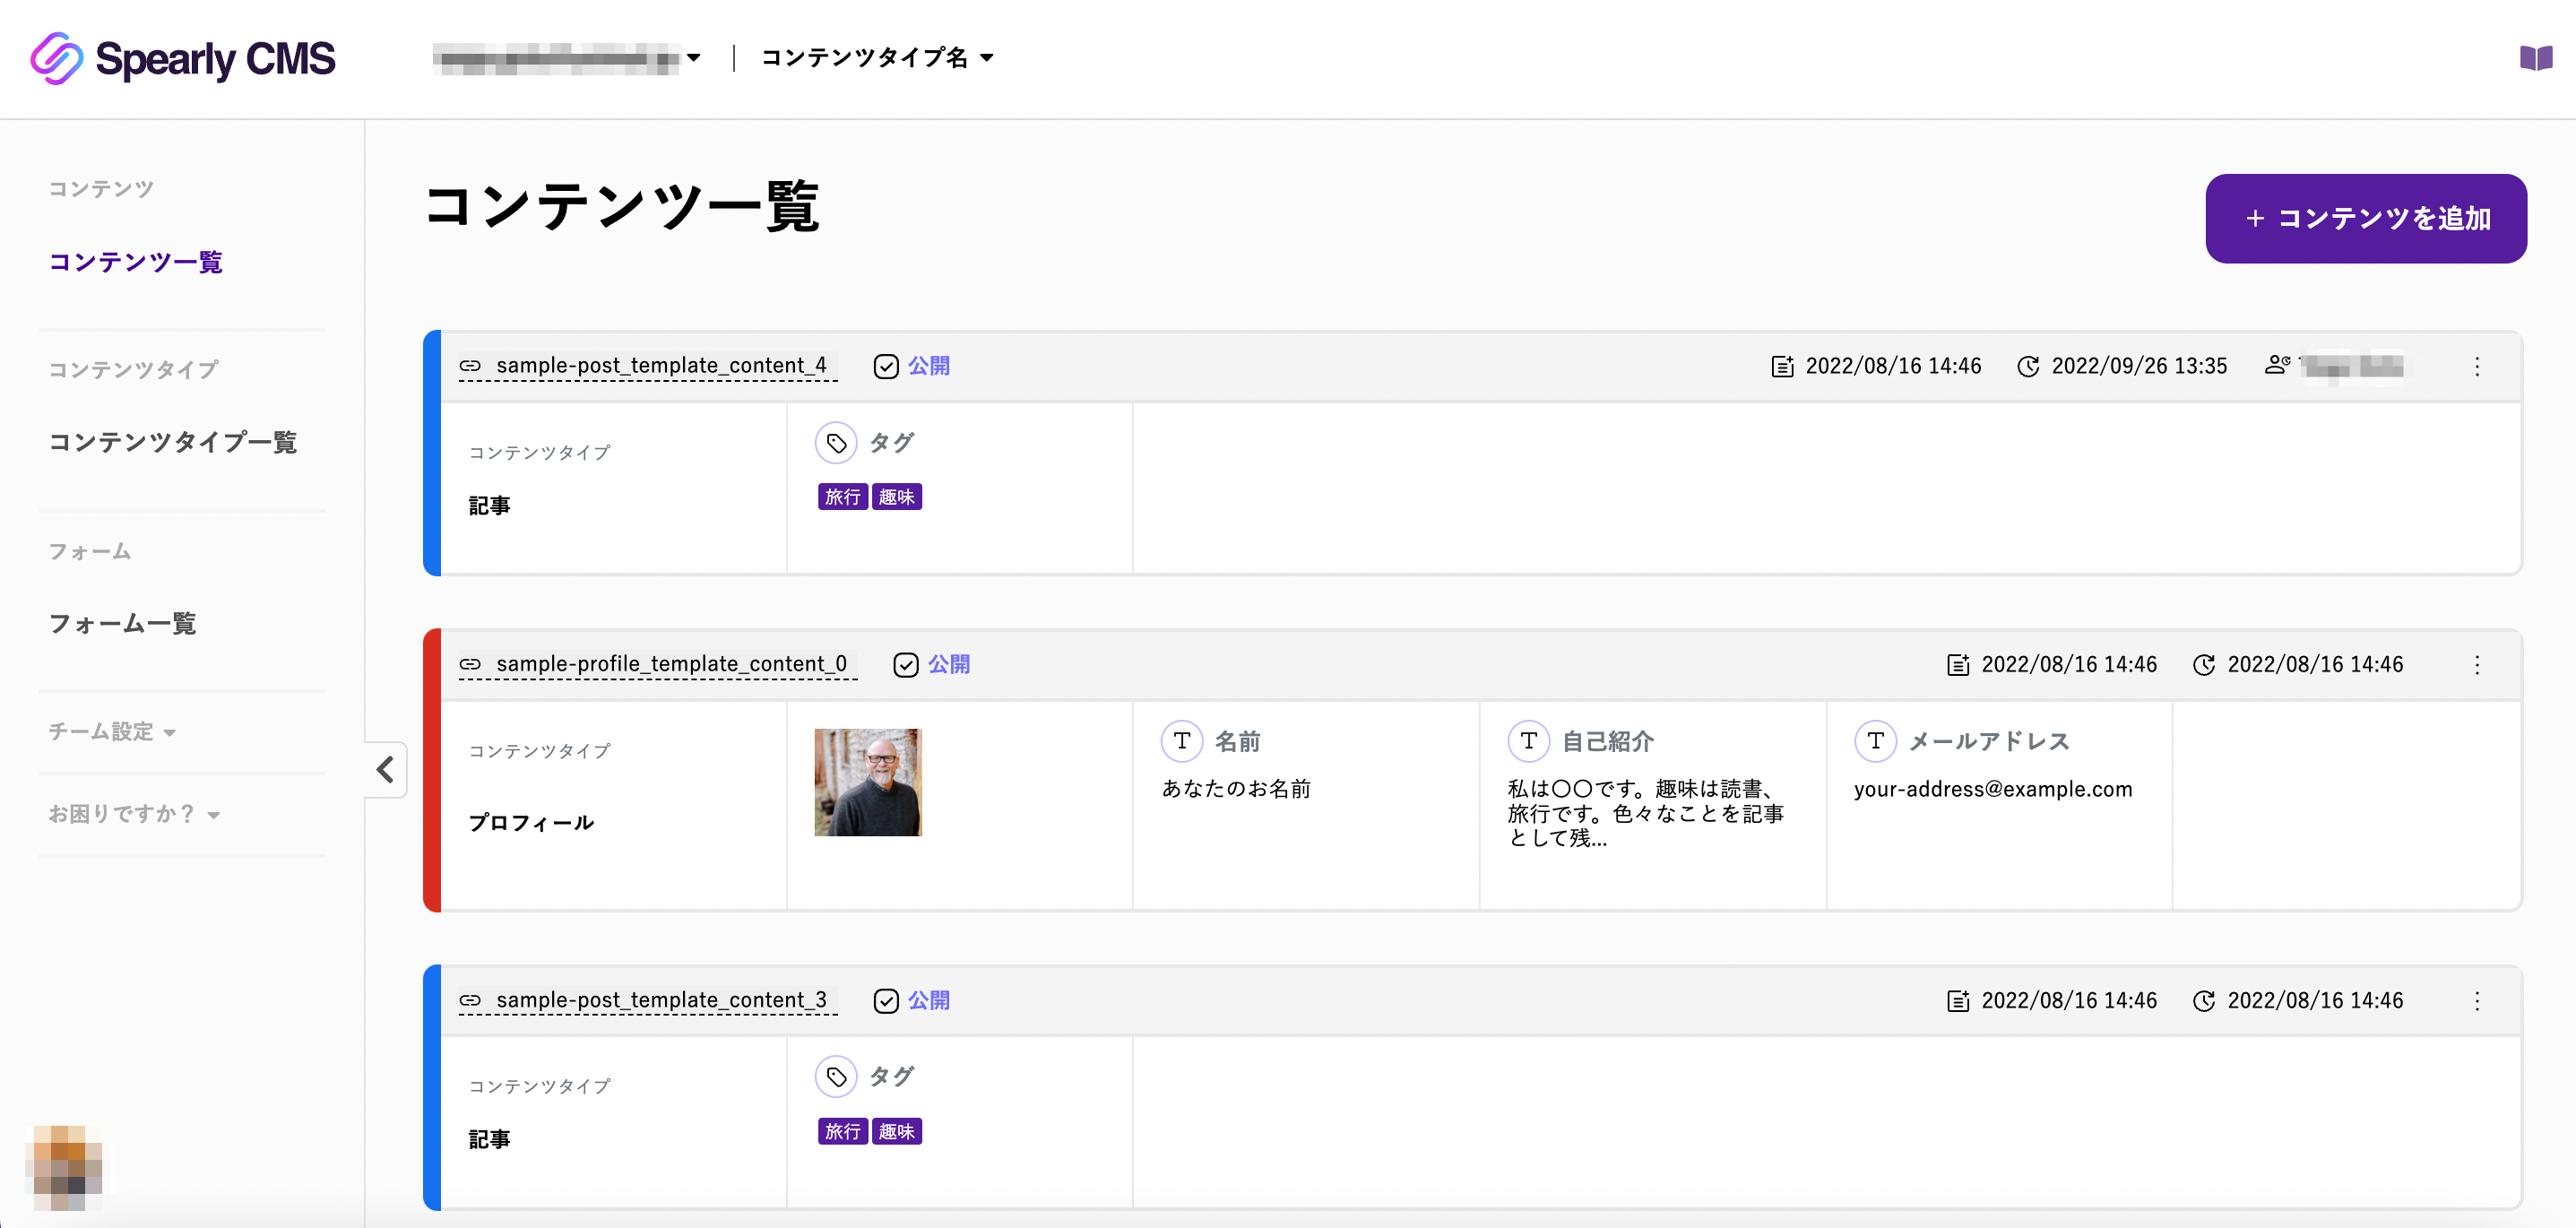The height and width of the screenshot is (1228, 2576).
Task: Select コンテンツ一覧 in the sidebar
Action: click(x=136, y=261)
